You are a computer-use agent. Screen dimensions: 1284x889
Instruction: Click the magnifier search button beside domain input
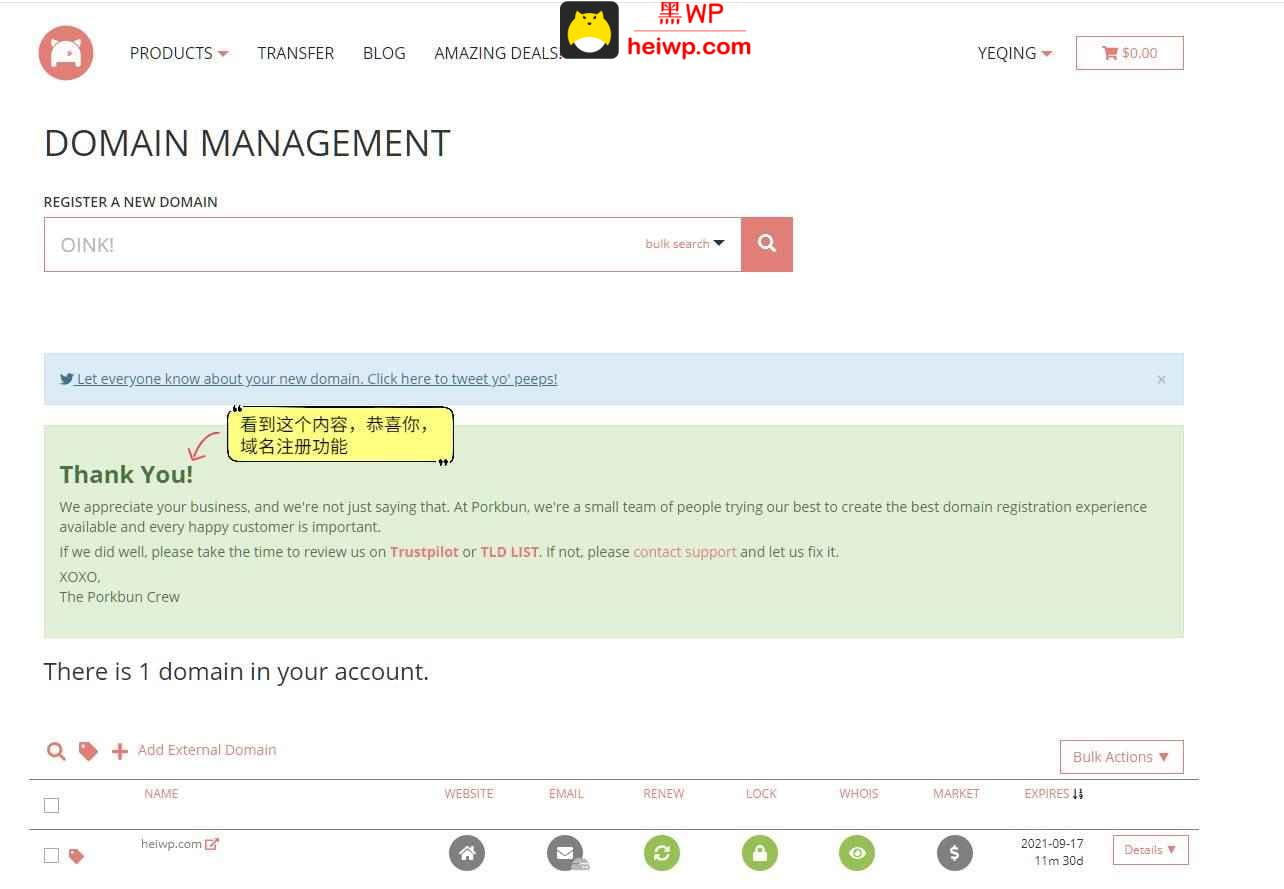(x=767, y=244)
